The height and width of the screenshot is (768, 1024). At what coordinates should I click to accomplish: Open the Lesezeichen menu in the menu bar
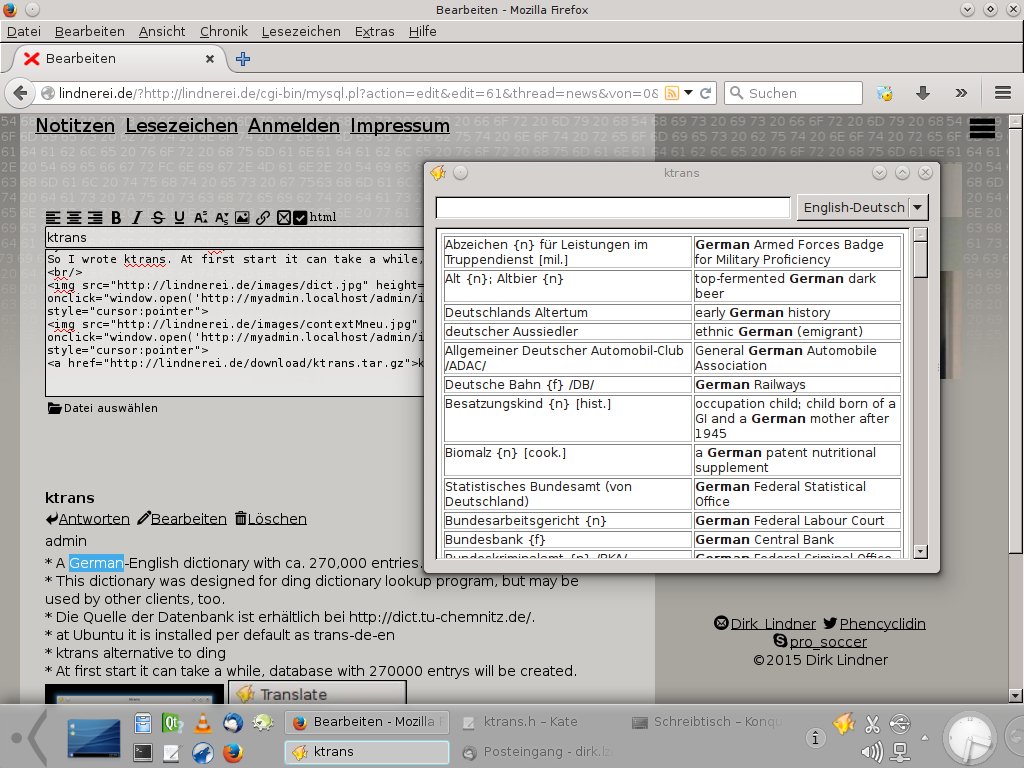pos(301,31)
